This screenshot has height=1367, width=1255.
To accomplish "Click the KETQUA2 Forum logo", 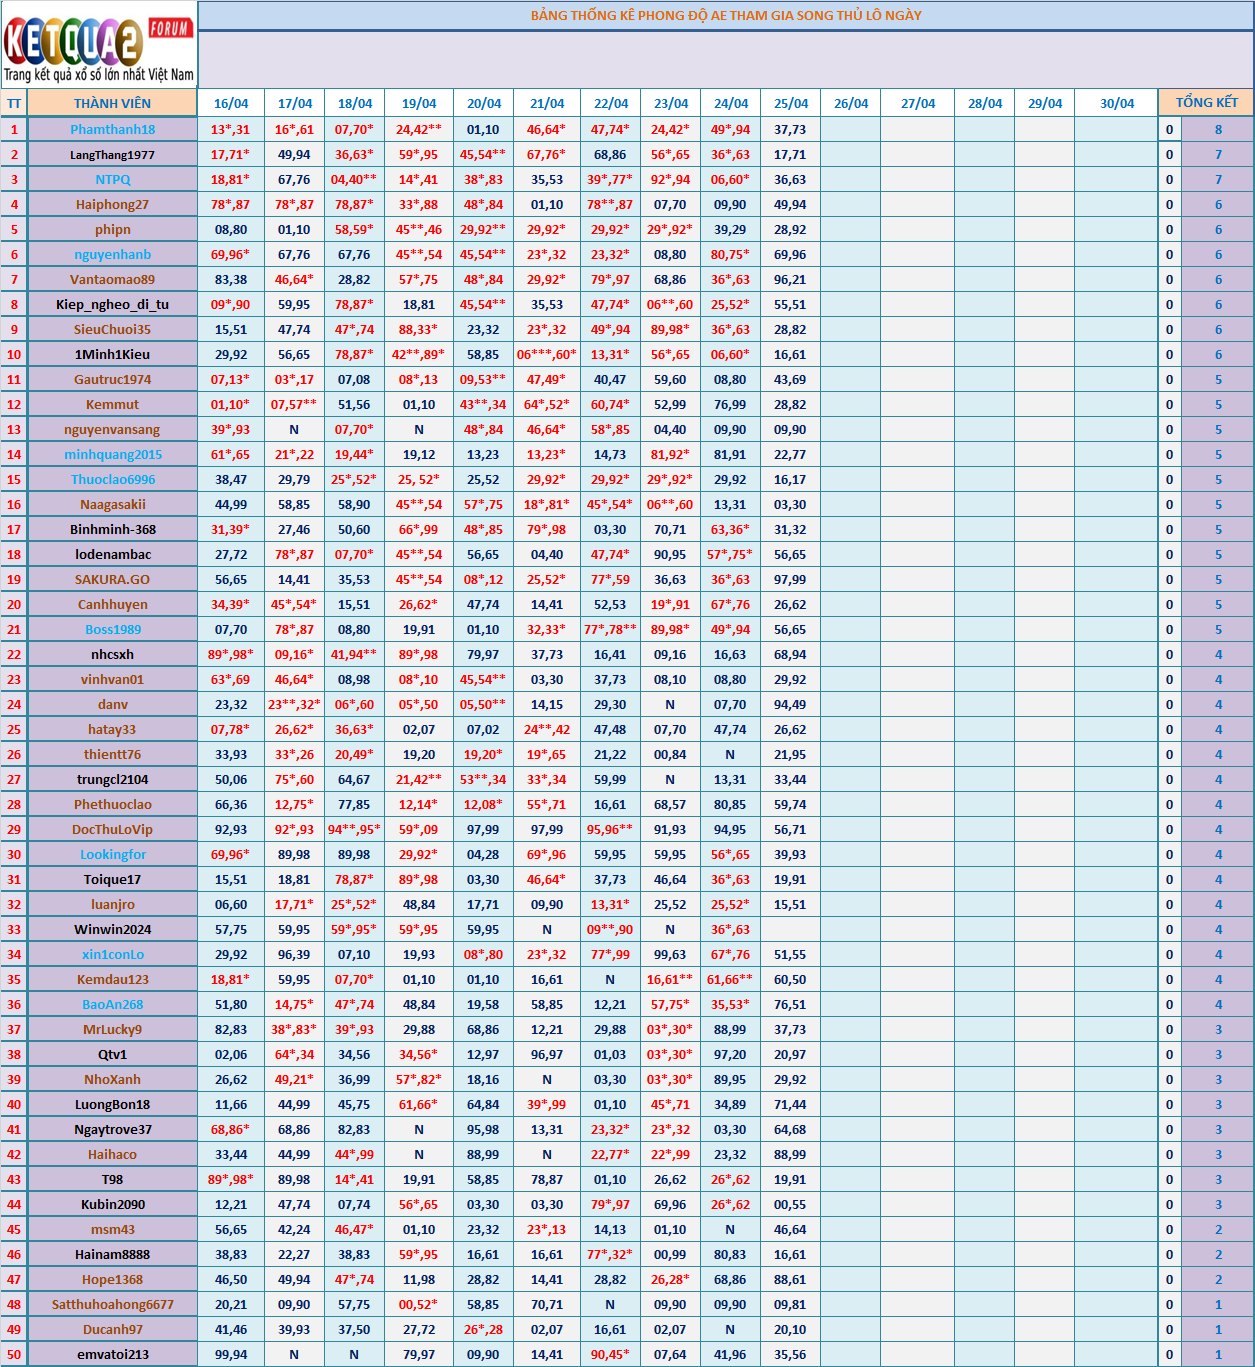I will 99,46.
